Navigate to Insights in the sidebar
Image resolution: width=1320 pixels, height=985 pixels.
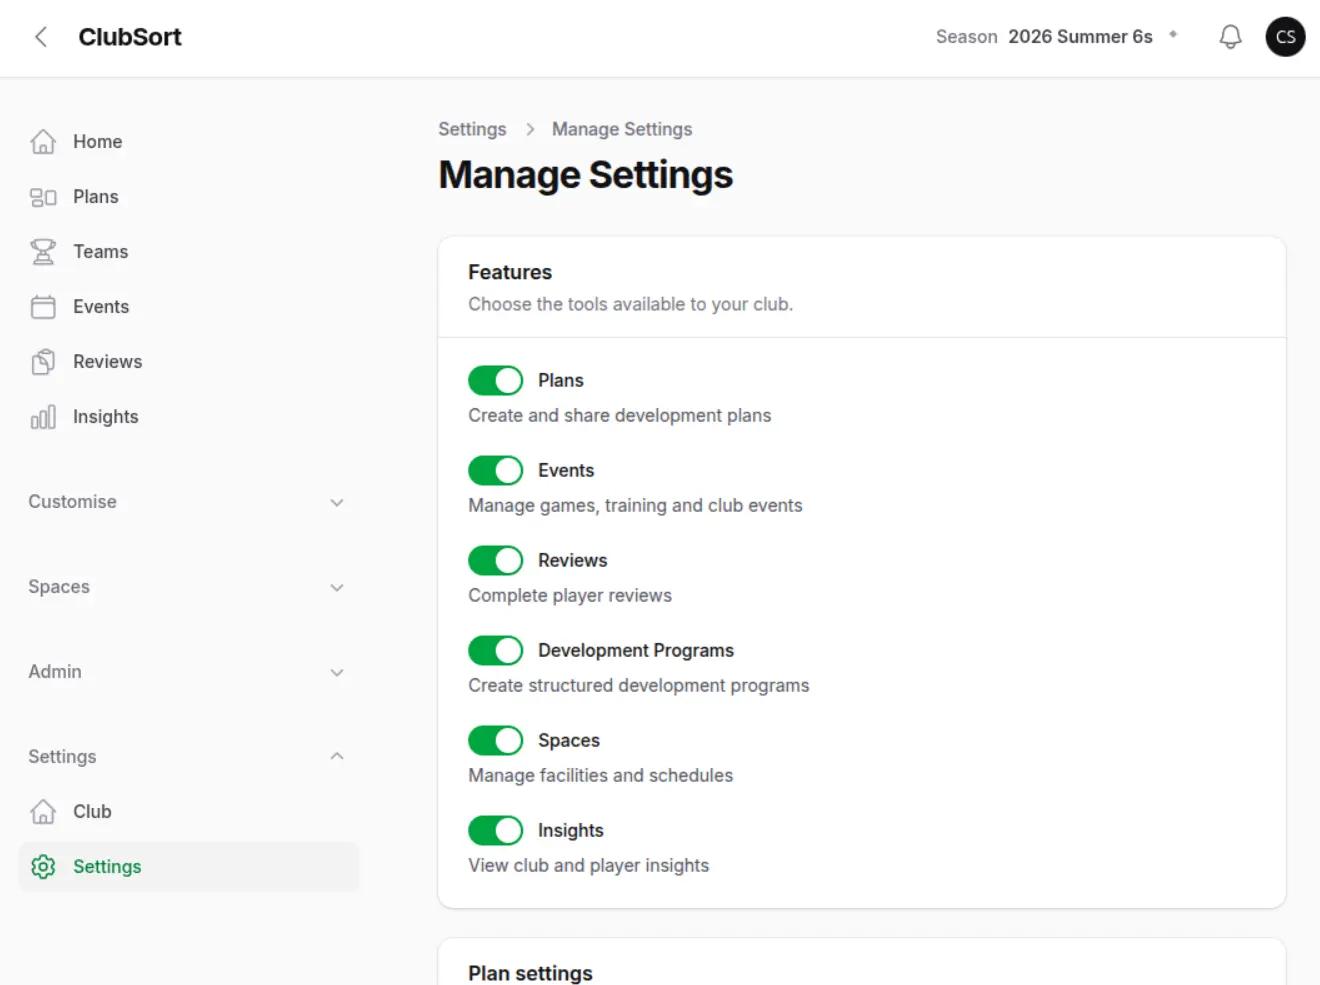coord(188,417)
